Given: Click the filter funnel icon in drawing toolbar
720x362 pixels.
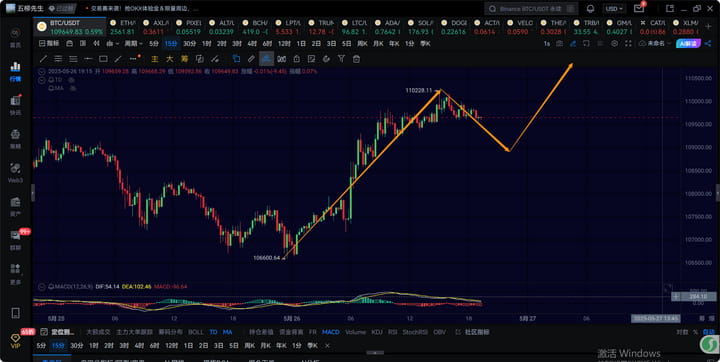Looking at the screenshot, I should pyautogui.click(x=341, y=59).
